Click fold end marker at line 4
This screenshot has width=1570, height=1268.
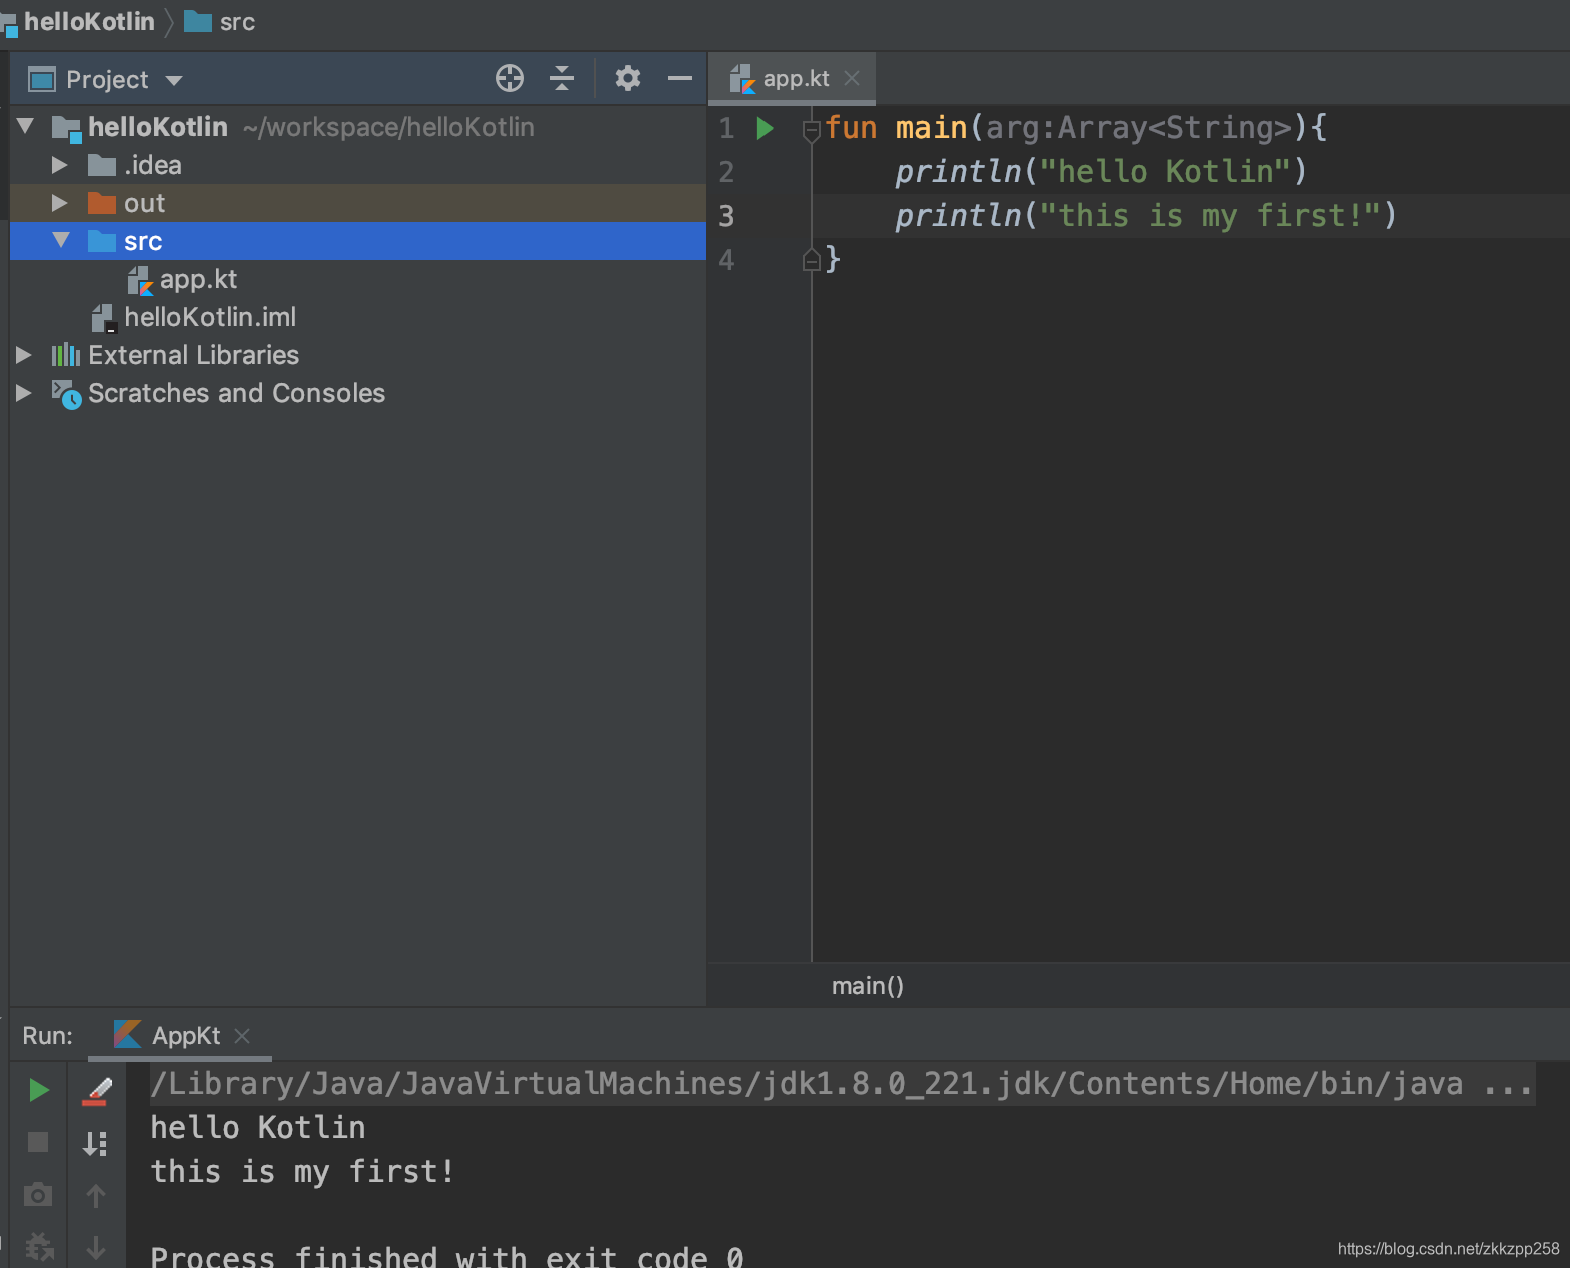tap(812, 260)
